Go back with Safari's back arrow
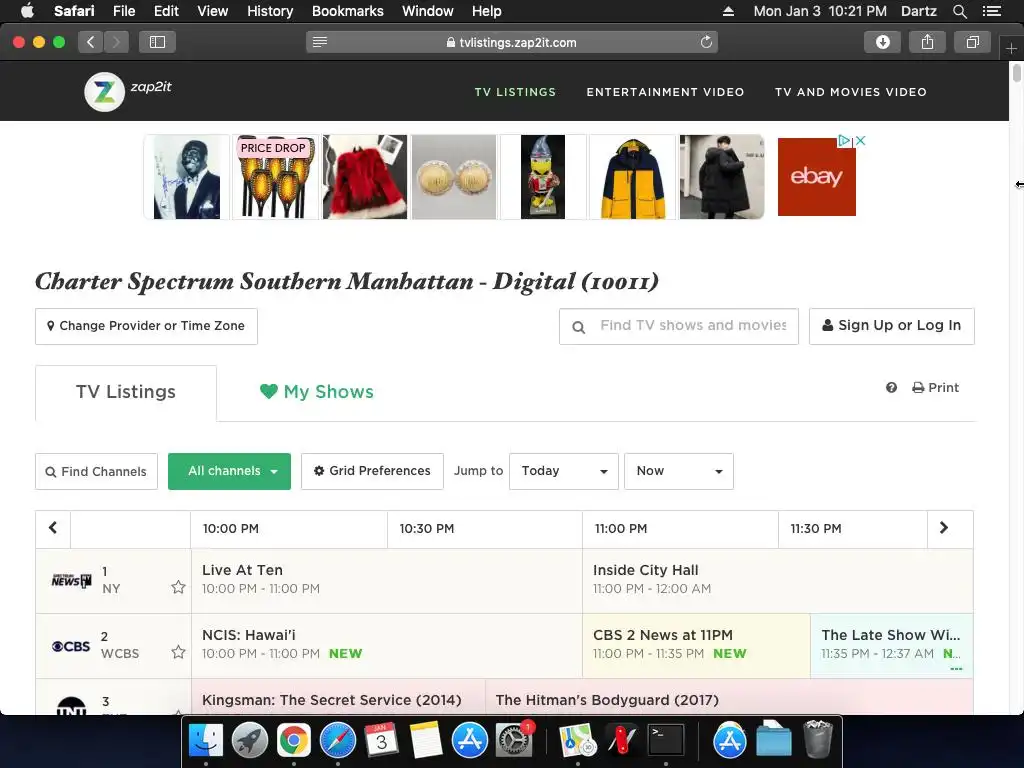 (91, 42)
